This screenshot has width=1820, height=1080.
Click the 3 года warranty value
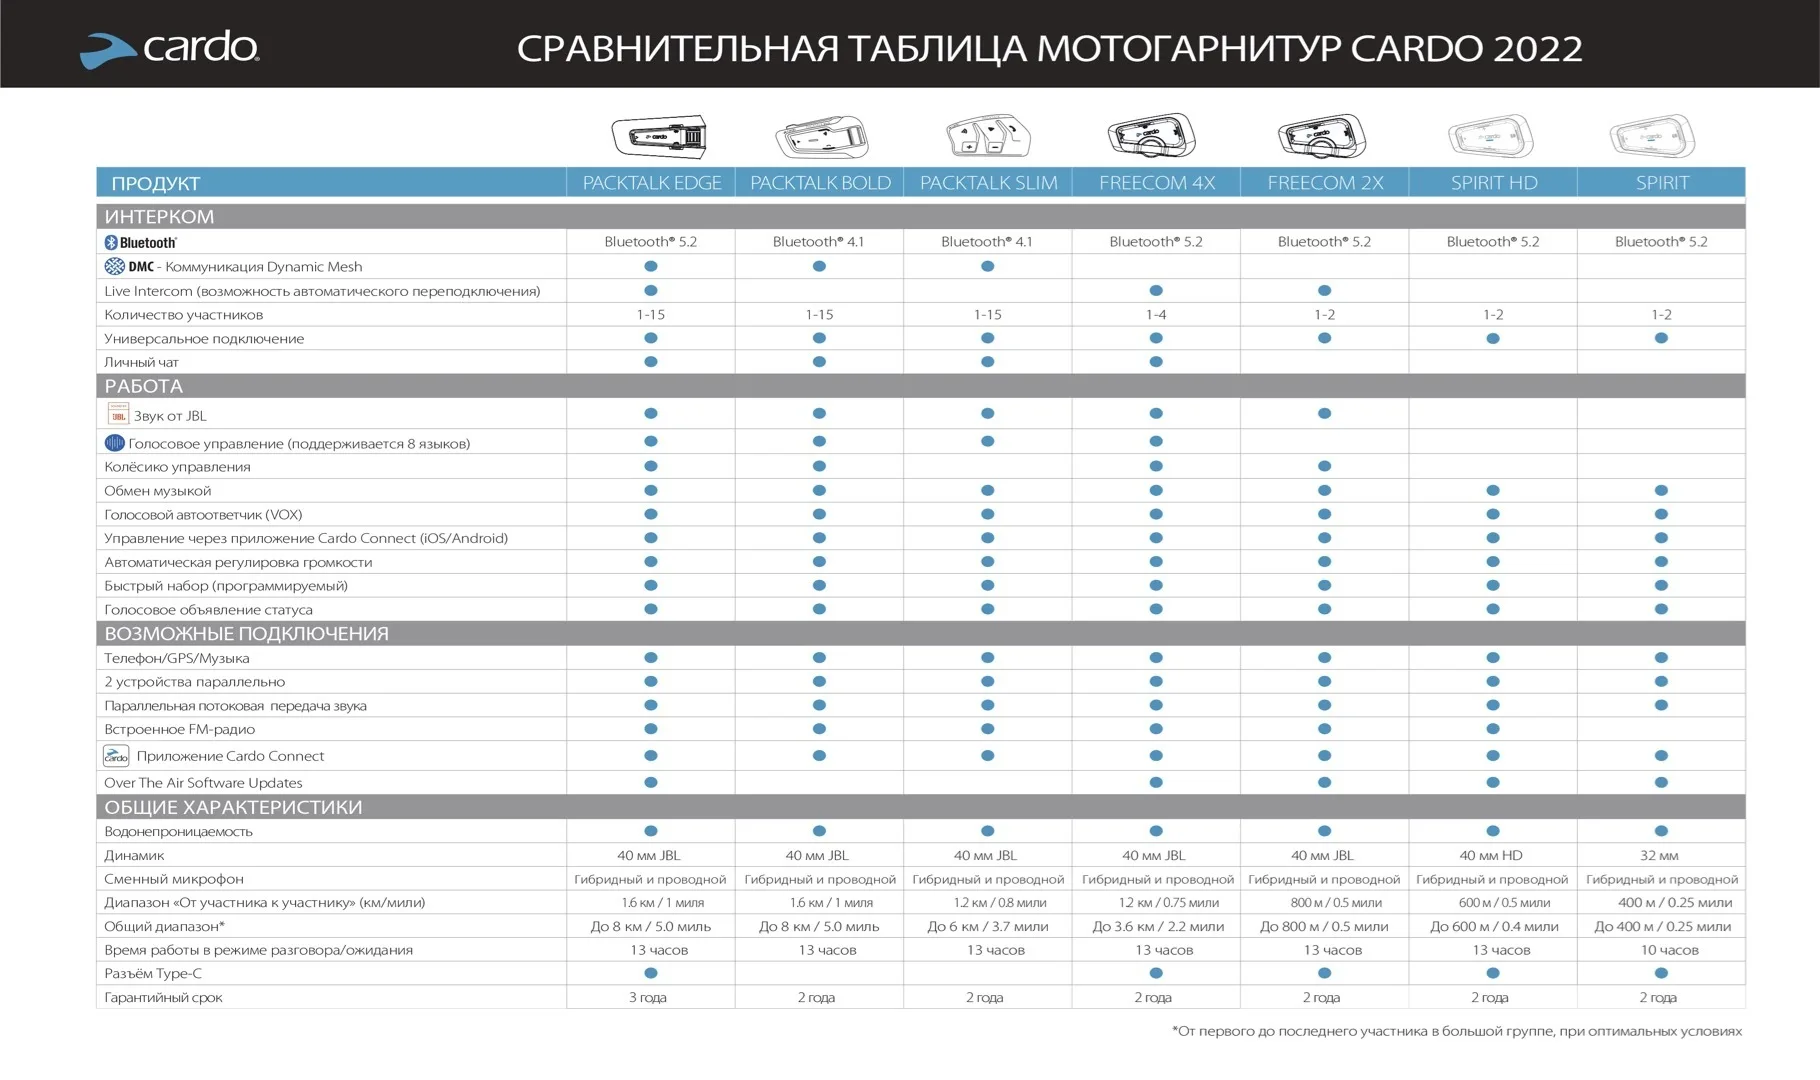pyautogui.click(x=647, y=997)
